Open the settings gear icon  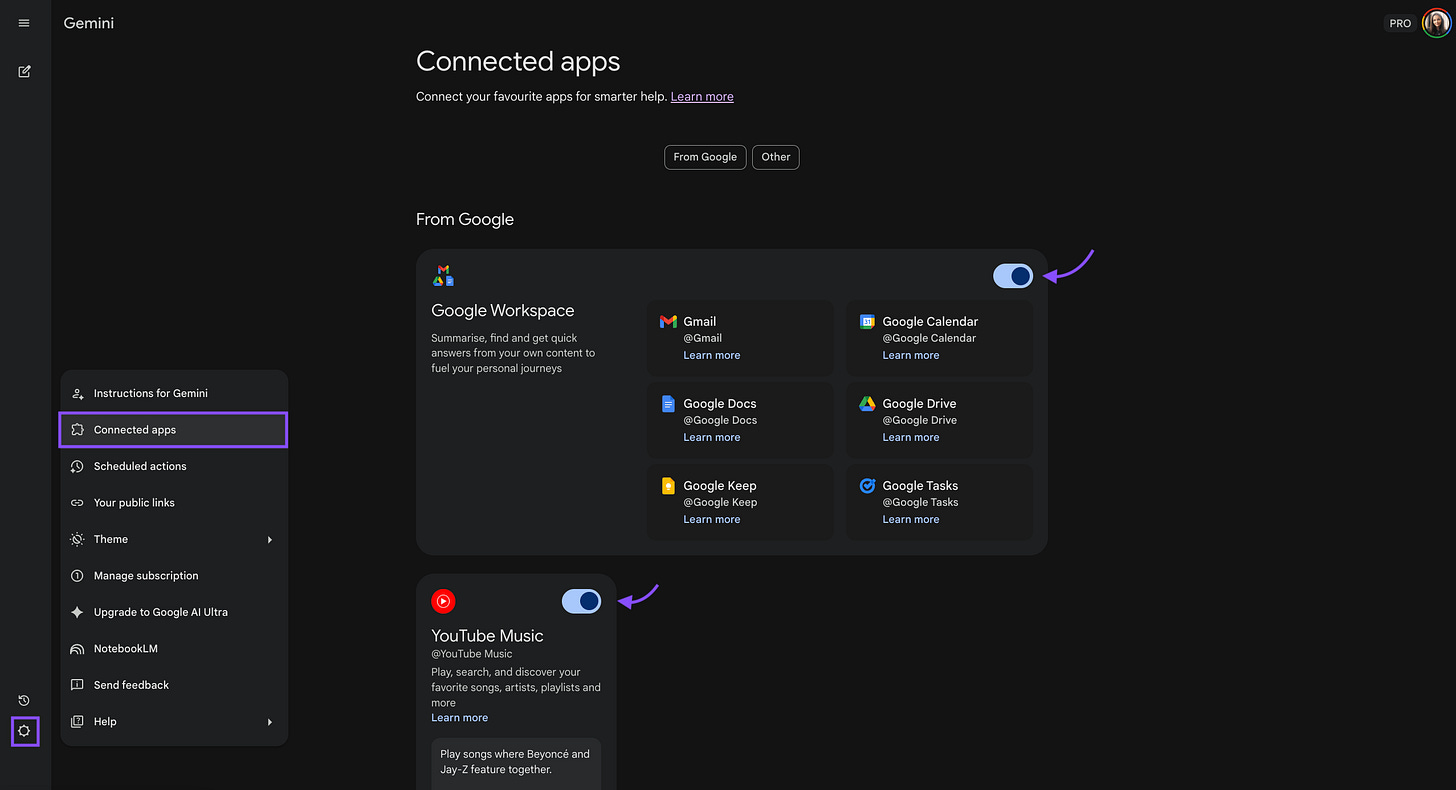[x=23, y=731]
